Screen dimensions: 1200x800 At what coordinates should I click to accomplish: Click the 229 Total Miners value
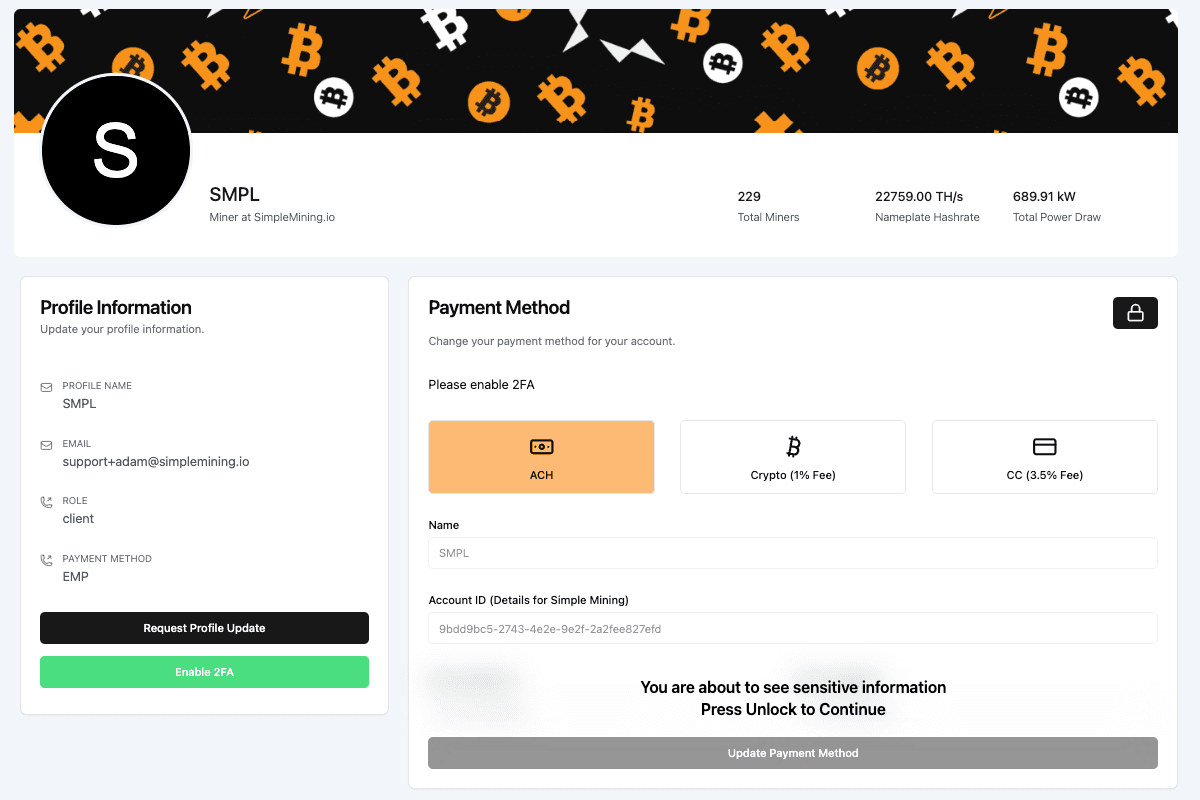[x=749, y=197]
